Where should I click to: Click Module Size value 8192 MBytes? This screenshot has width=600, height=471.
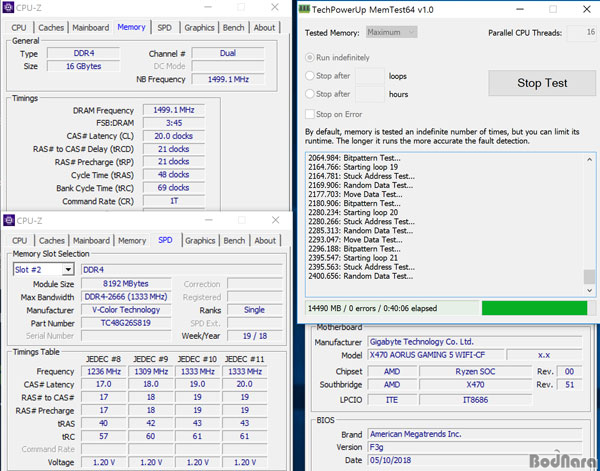[x=126, y=284]
